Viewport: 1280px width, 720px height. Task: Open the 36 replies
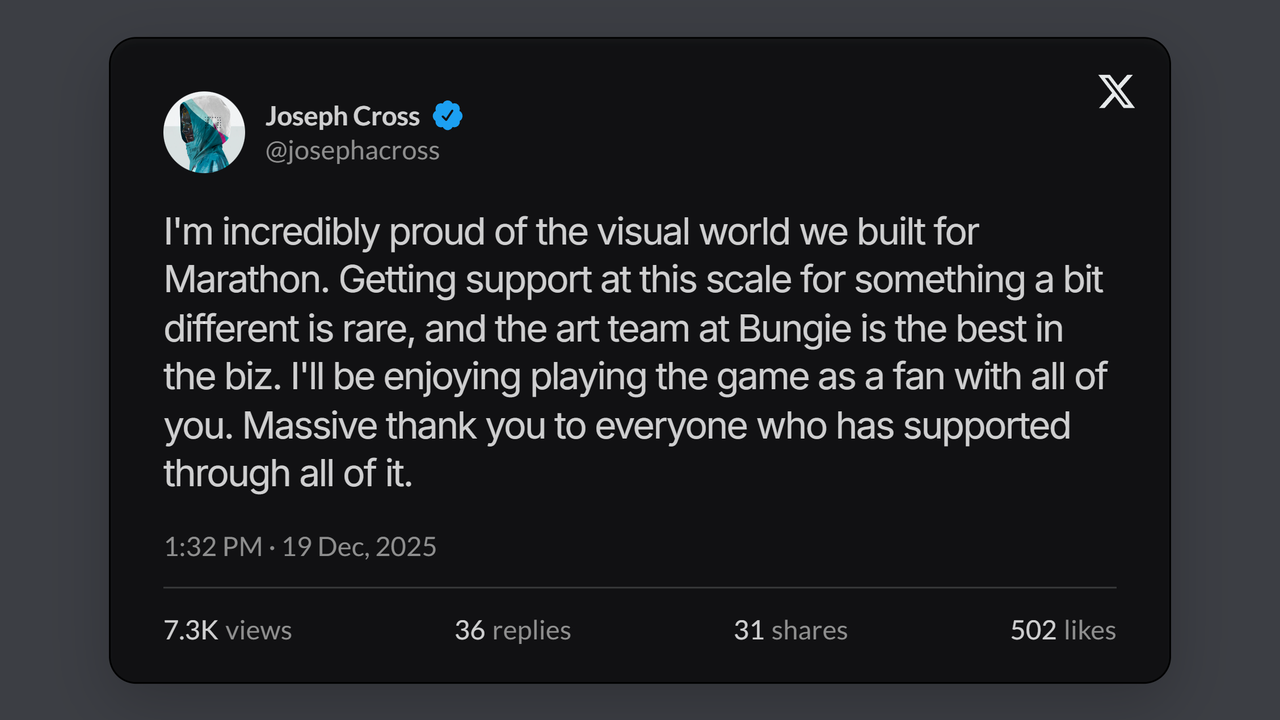[x=512, y=630]
